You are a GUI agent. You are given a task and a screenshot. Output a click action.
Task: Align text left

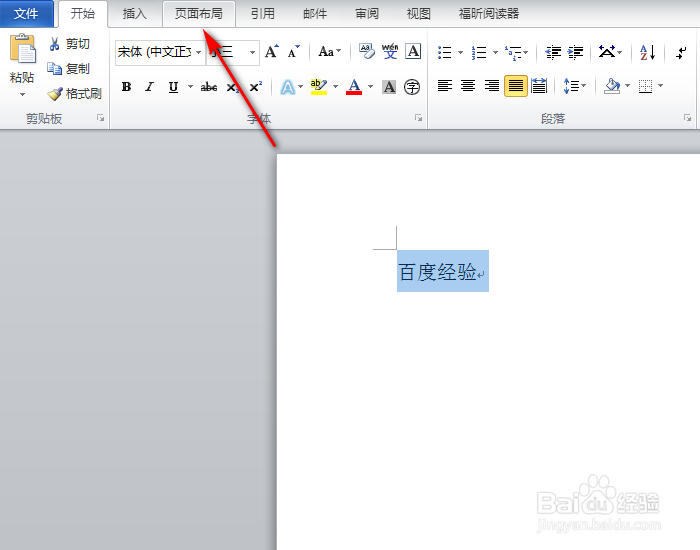coord(445,85)
